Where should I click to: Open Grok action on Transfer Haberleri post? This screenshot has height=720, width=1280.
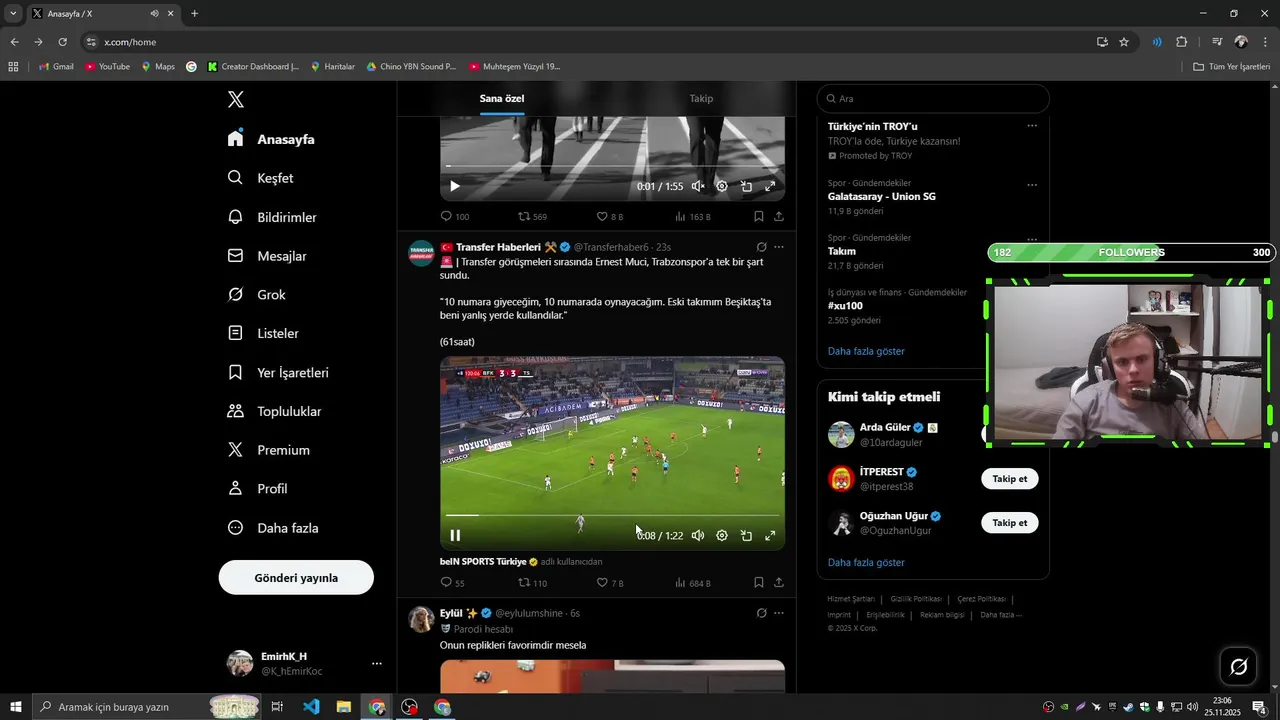click(761, 247)
